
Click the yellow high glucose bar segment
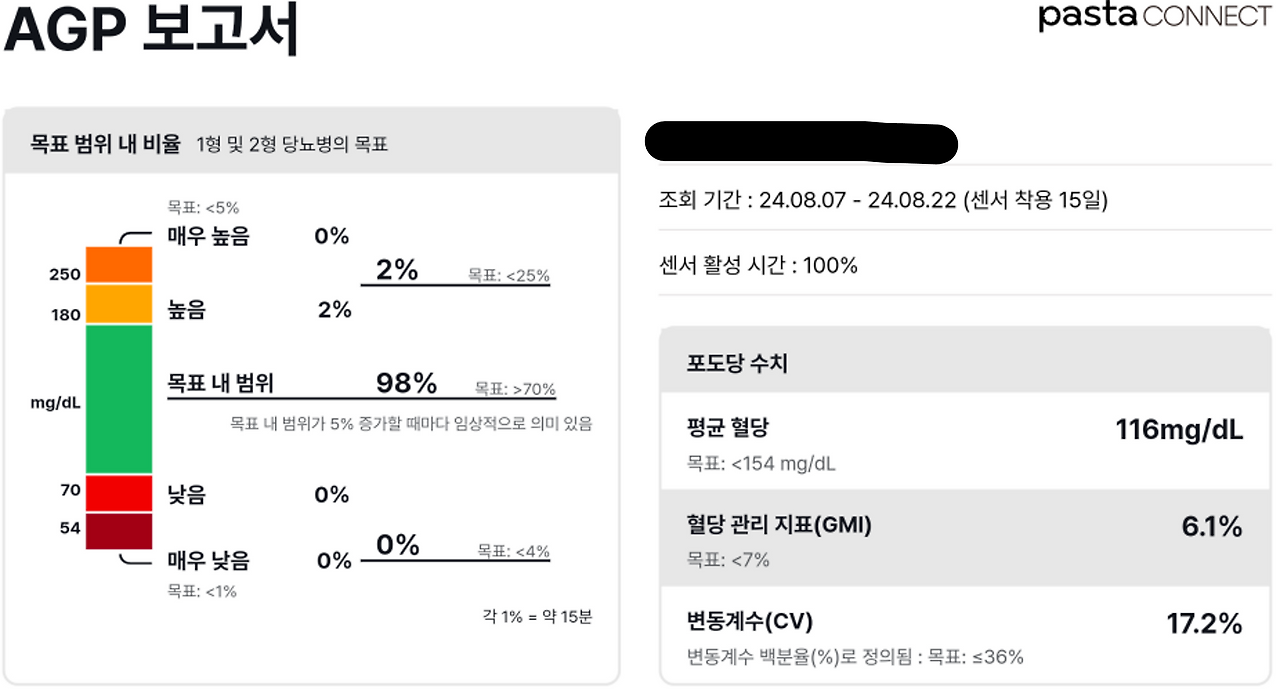tap(118, 304)
